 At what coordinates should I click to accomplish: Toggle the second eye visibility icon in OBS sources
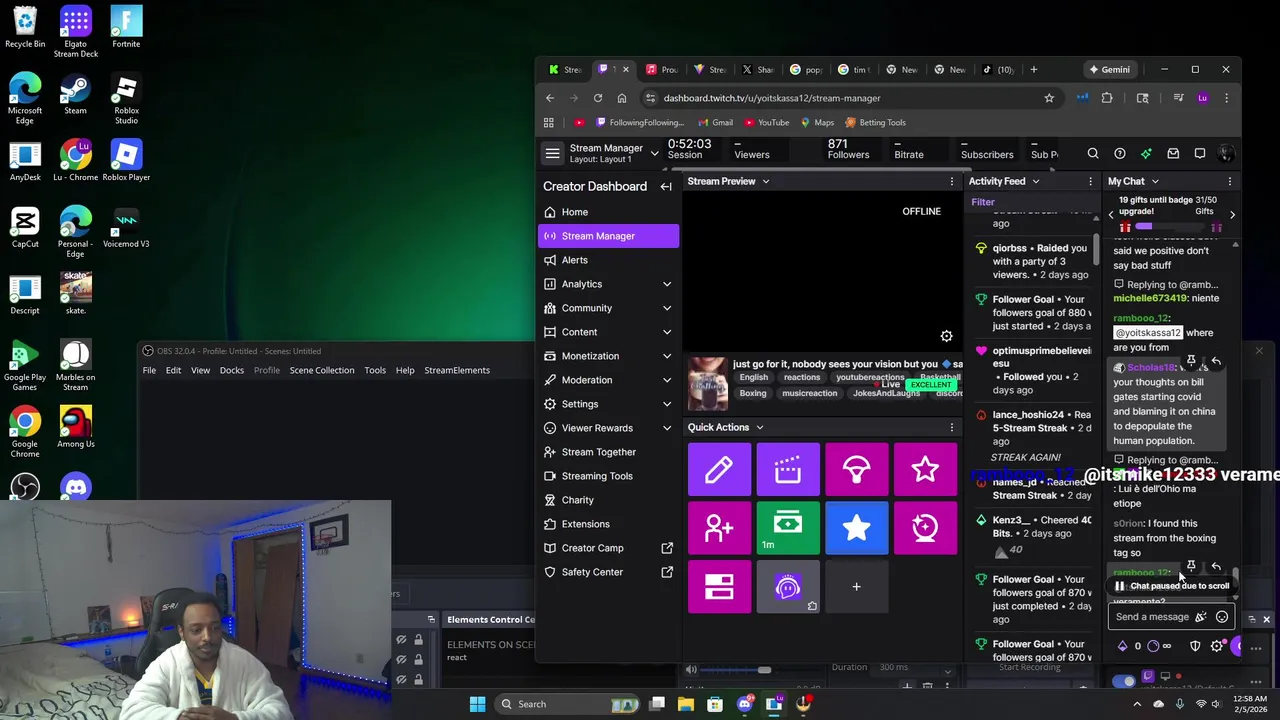tap(401, 660)
